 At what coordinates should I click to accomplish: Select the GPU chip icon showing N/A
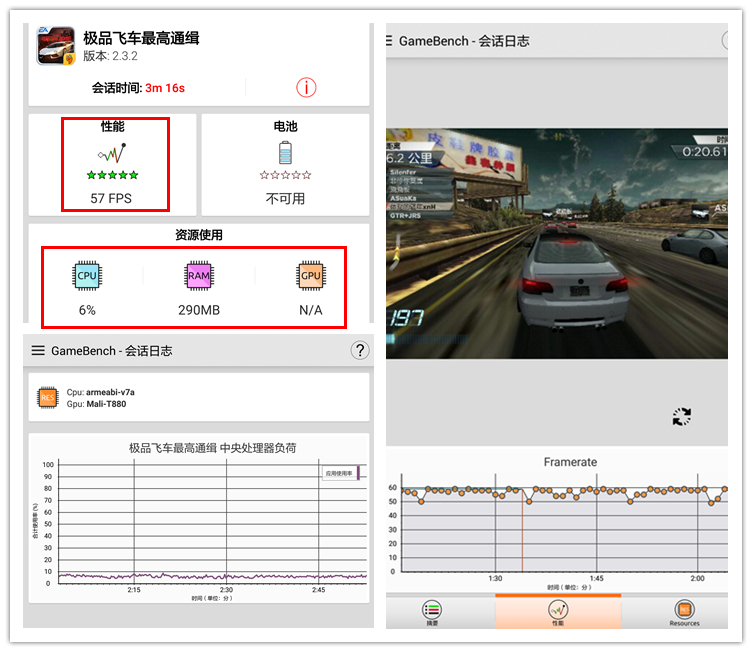[x=311, y=276]
